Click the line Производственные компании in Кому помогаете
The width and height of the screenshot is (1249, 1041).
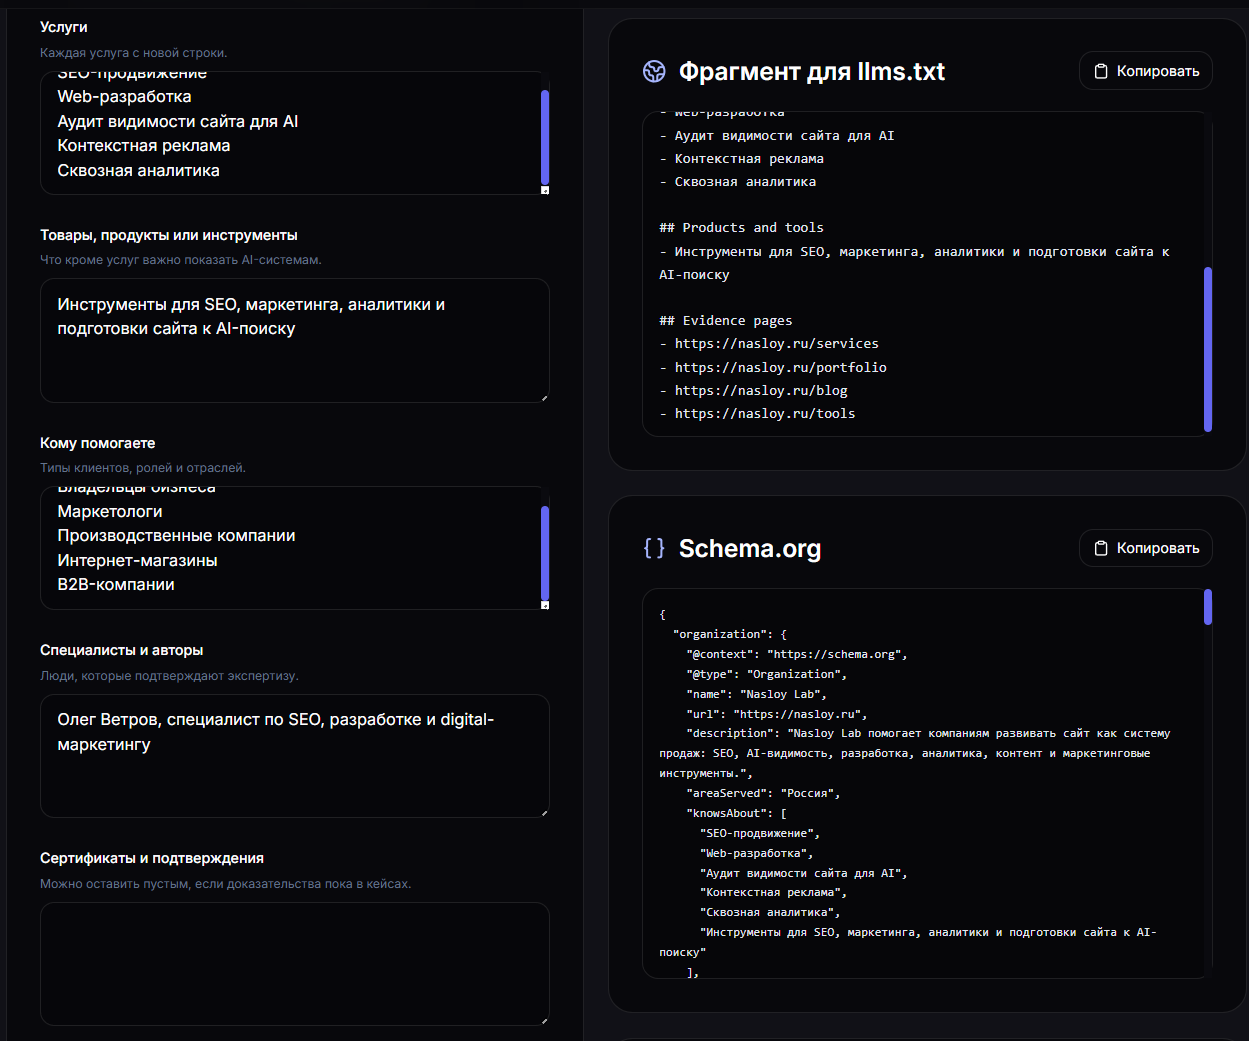(176, 535)
